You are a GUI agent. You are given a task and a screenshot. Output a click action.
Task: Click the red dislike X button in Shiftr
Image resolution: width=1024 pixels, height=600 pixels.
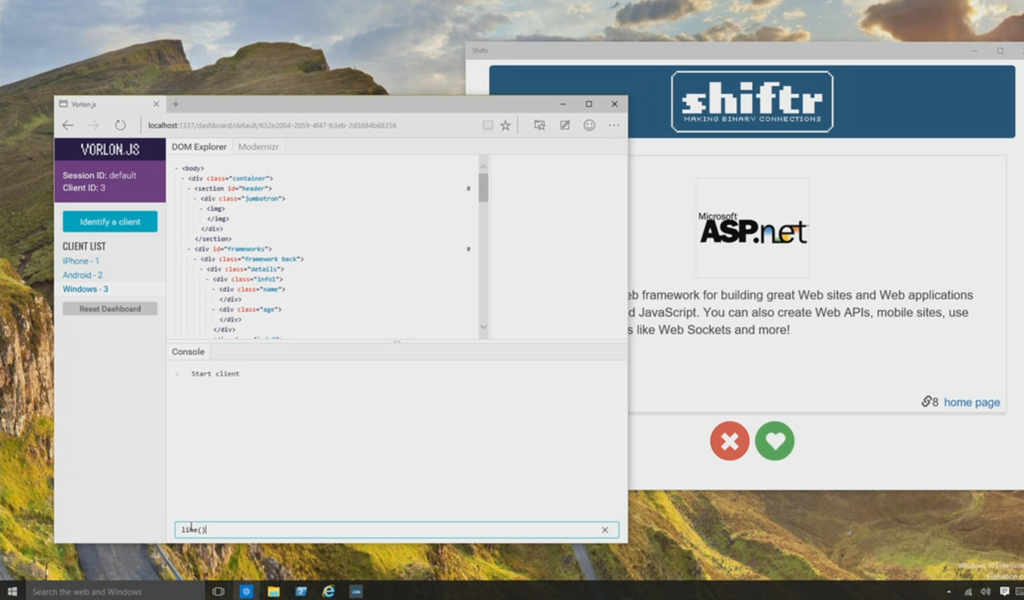point(729,441)
